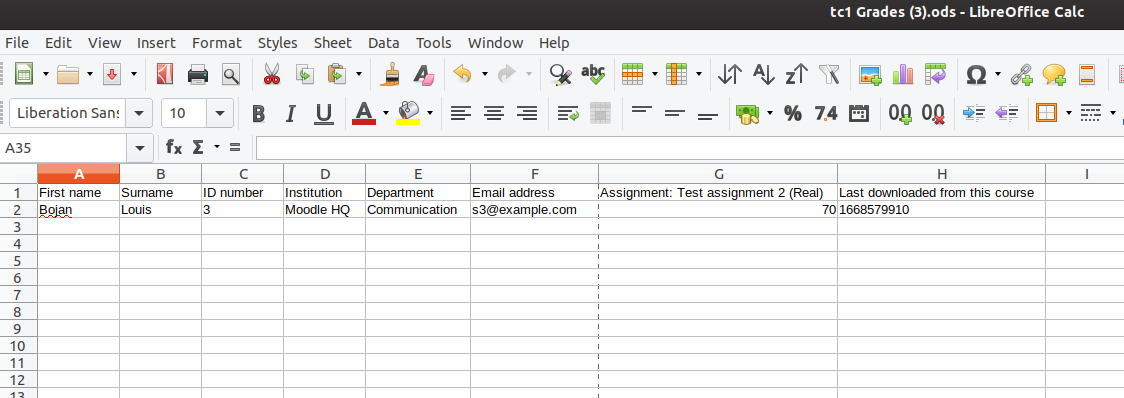Expand the Paste options arrow
The image size is (1124, 398).
[x=358, y=74]
